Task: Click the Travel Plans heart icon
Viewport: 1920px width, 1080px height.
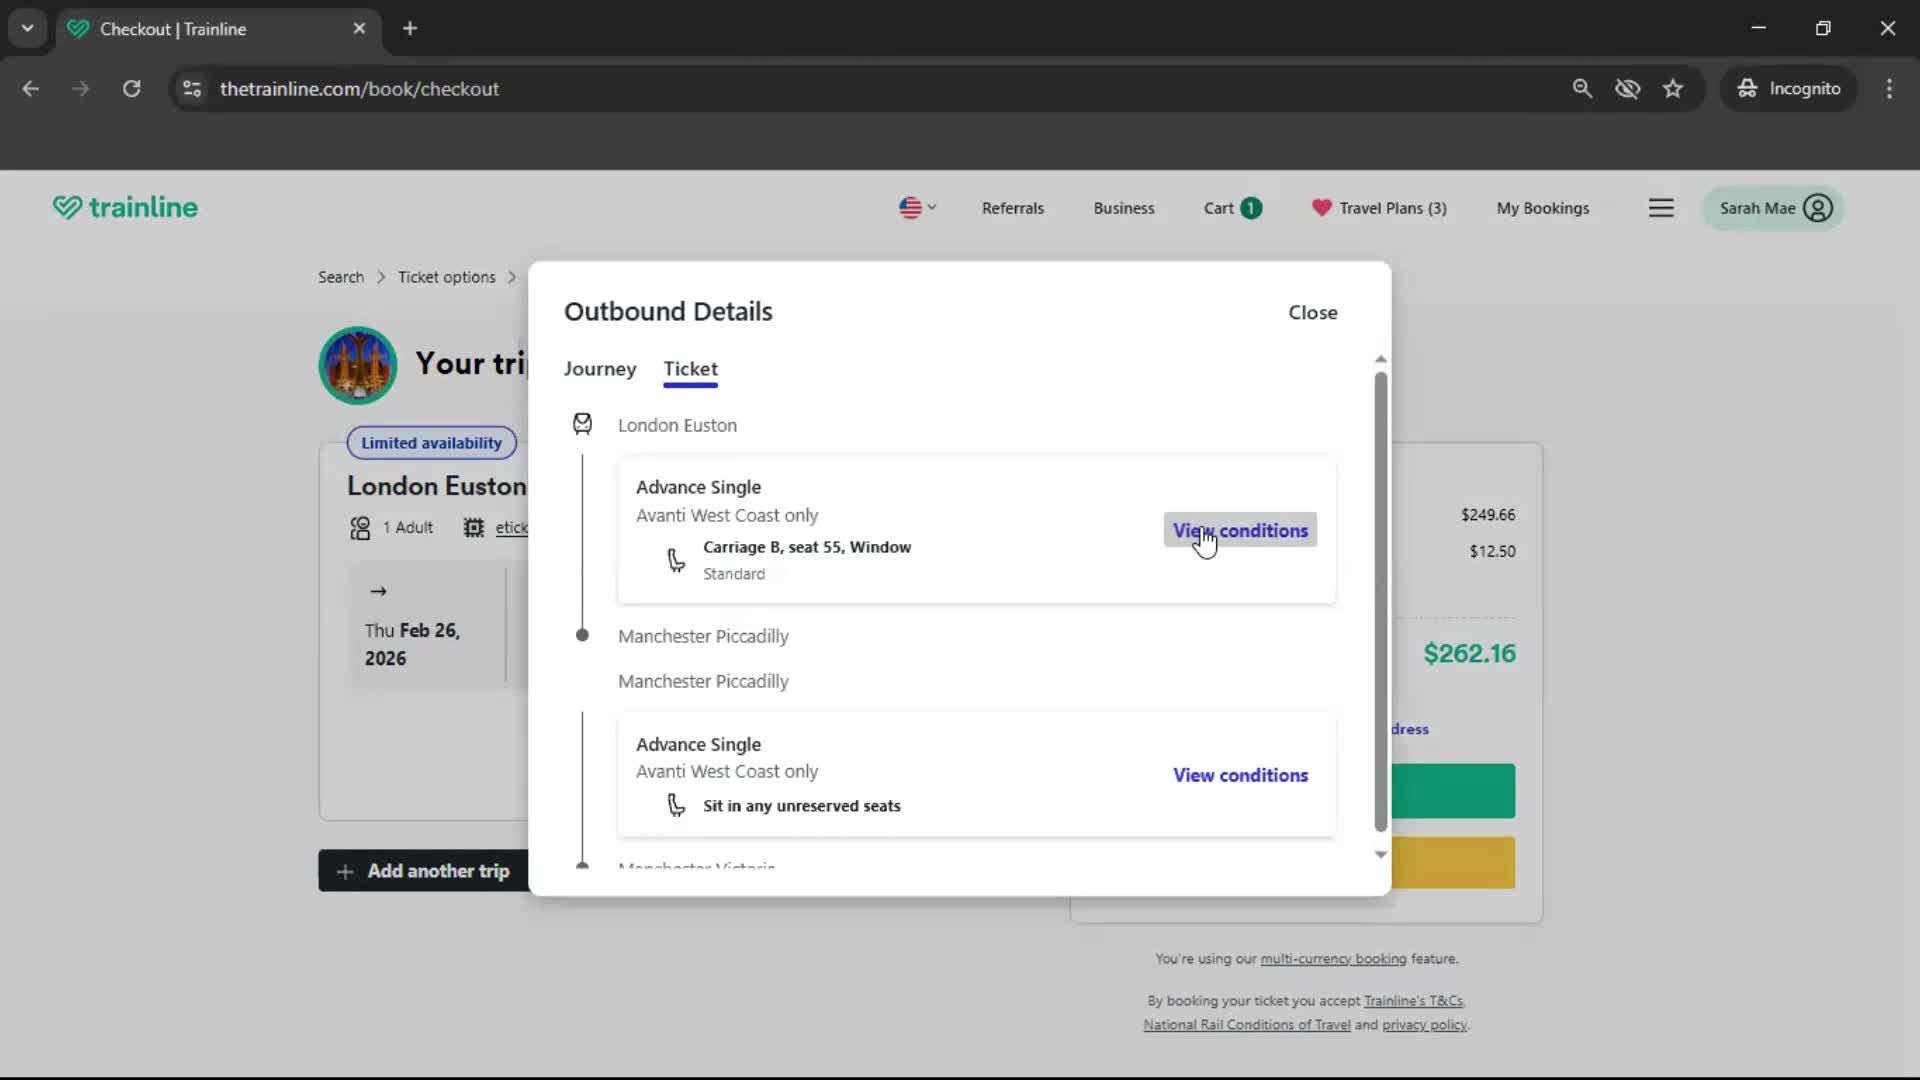Action: tap(1320, 208)
